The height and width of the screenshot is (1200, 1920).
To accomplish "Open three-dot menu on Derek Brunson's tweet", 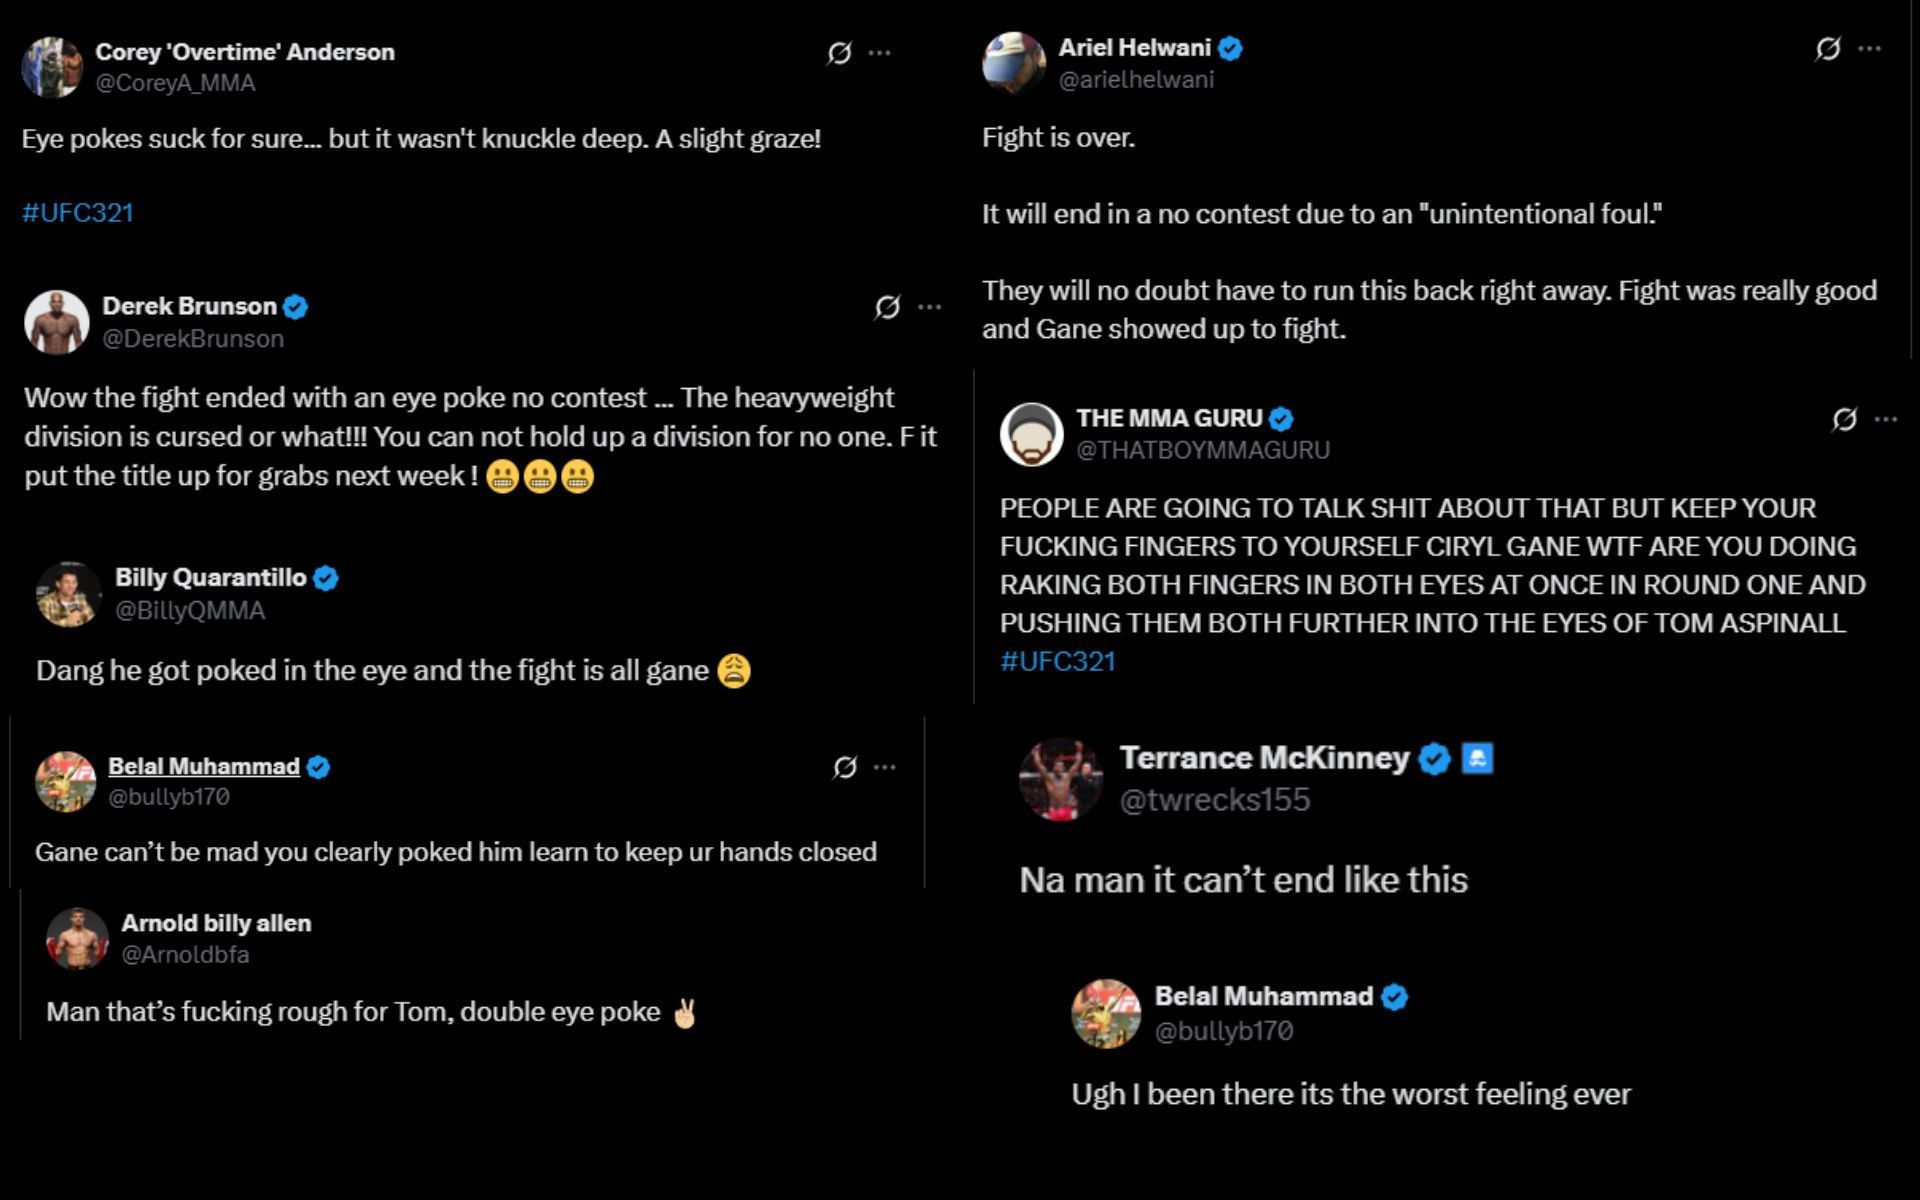I will (930, 307).
